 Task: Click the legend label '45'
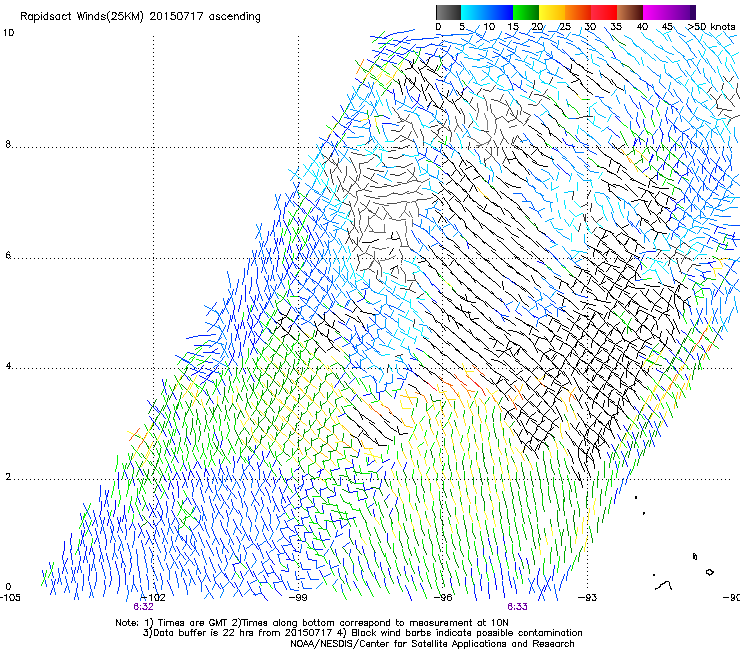point(667,27)
